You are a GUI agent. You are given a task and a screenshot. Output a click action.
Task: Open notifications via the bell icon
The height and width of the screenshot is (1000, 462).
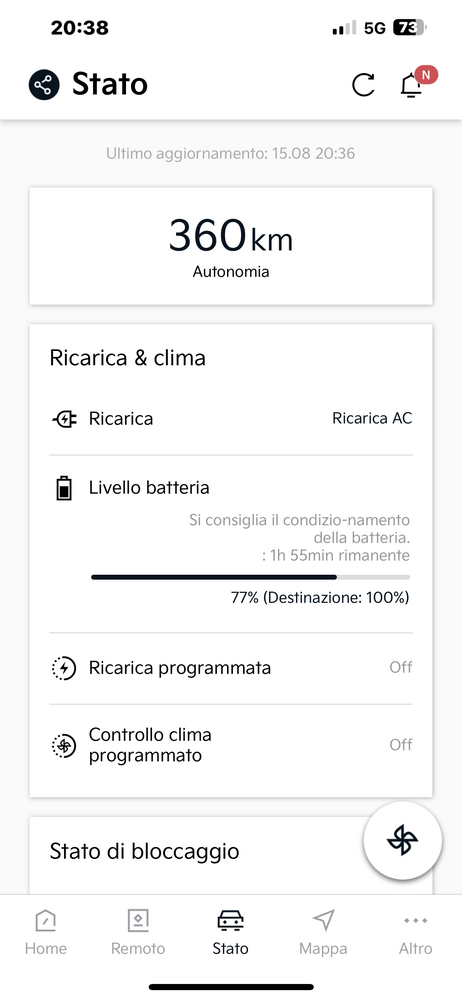coord(411,85)
